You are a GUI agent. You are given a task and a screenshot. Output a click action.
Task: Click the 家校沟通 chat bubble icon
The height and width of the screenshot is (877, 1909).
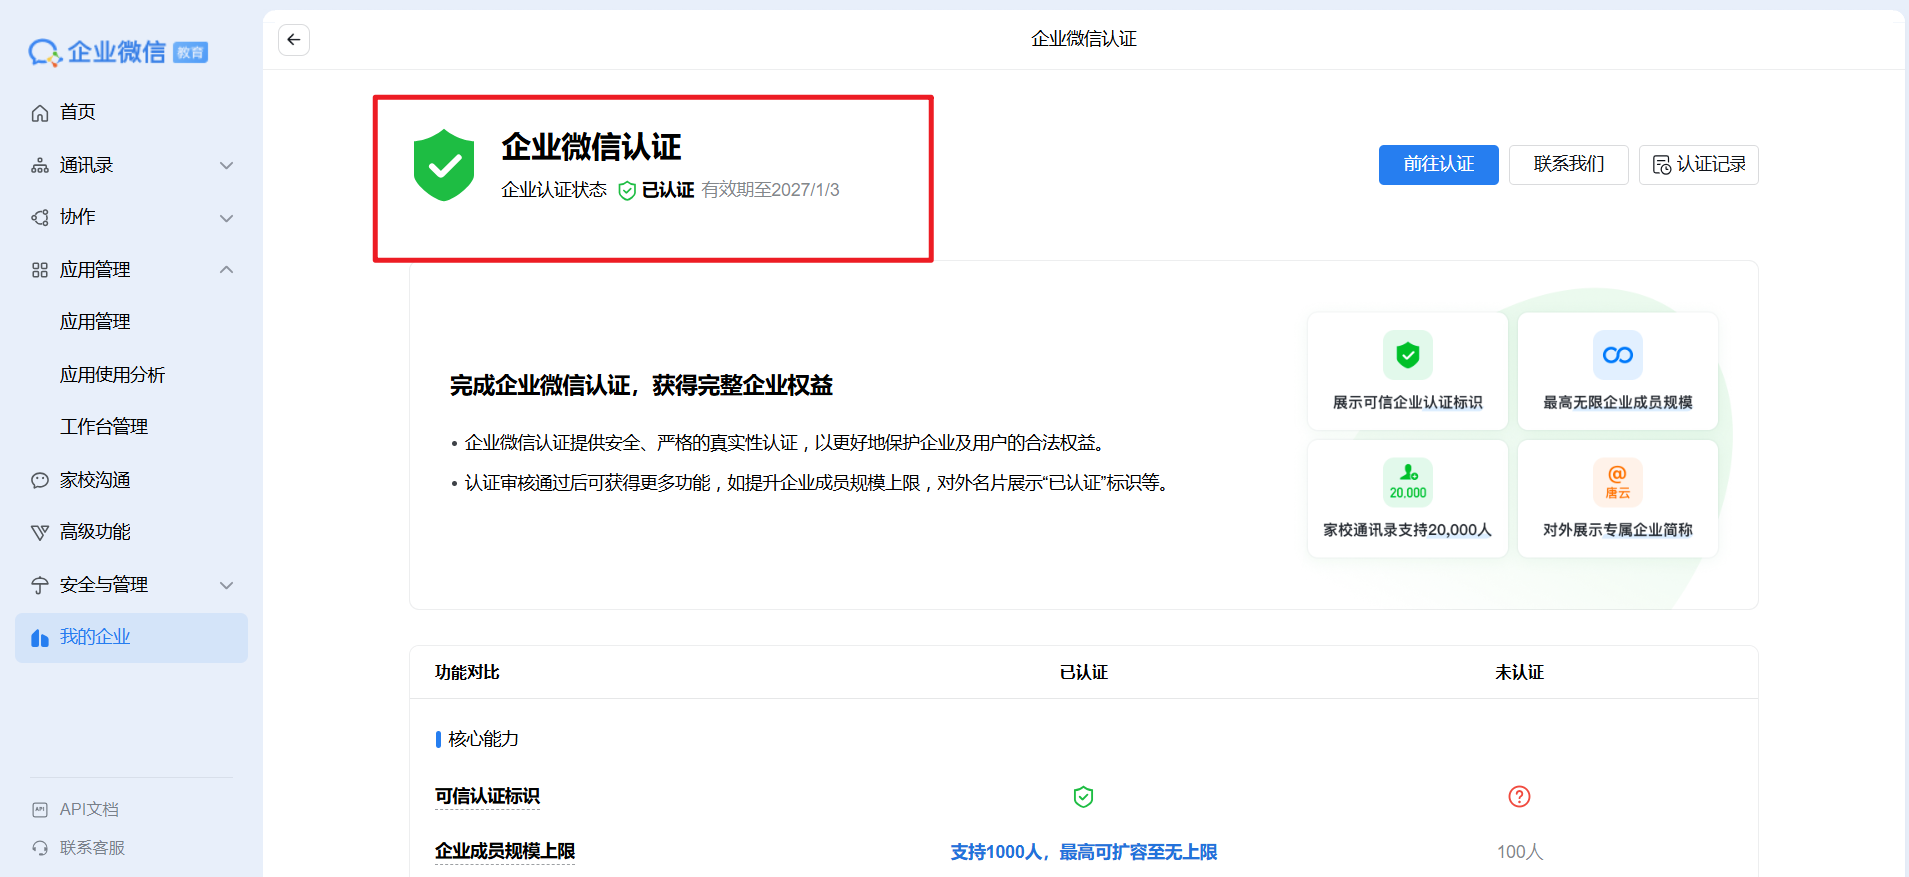[40, 480]
